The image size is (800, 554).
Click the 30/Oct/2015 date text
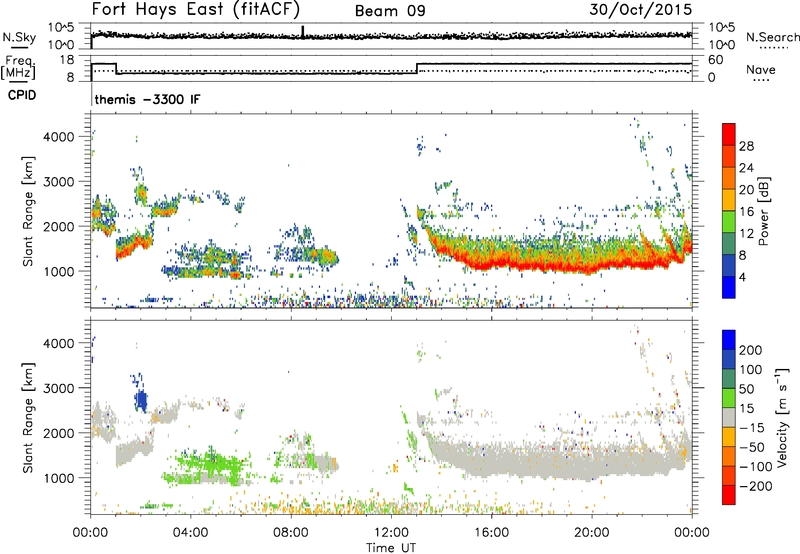pyautogui.click(x=641, y=10)
